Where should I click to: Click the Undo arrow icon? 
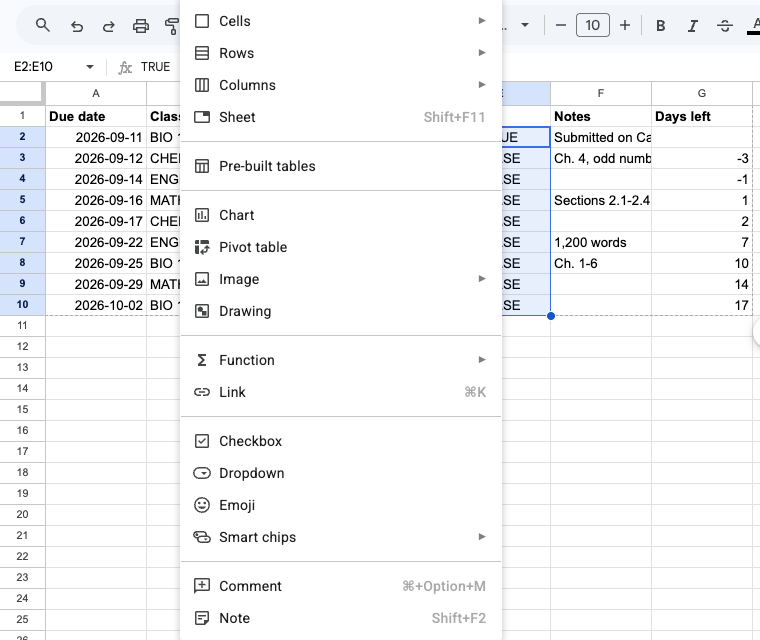click(77, 25)
